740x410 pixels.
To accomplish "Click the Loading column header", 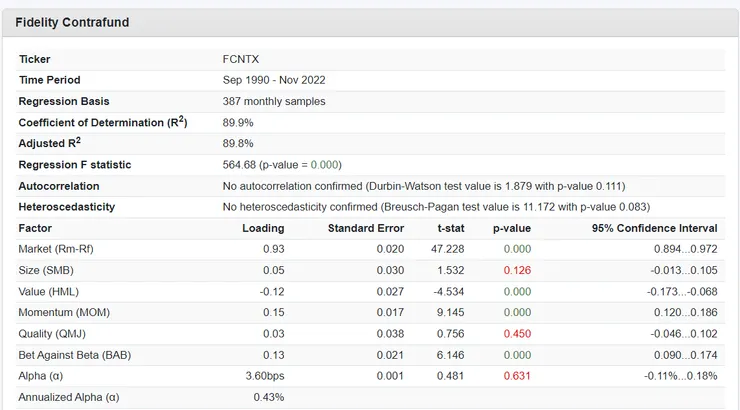I will [x=263, y=228].
